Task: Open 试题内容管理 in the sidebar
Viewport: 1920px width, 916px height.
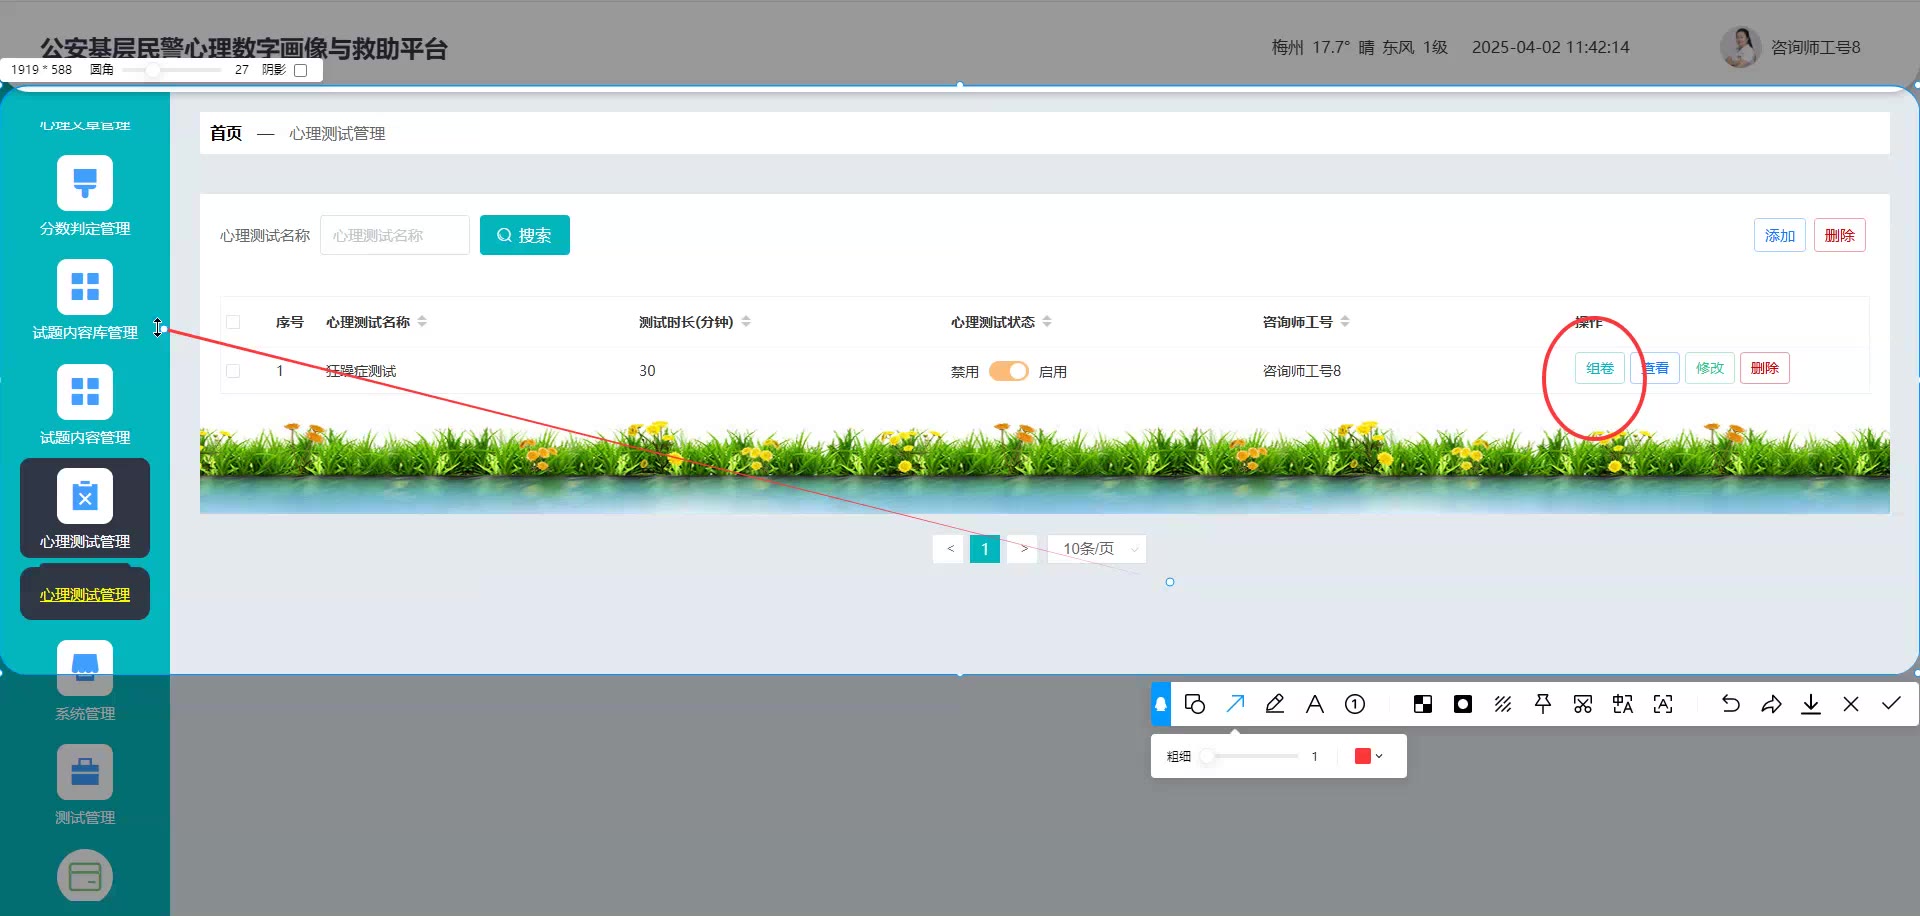Action: pyautogui.click(x=85, y=405)
